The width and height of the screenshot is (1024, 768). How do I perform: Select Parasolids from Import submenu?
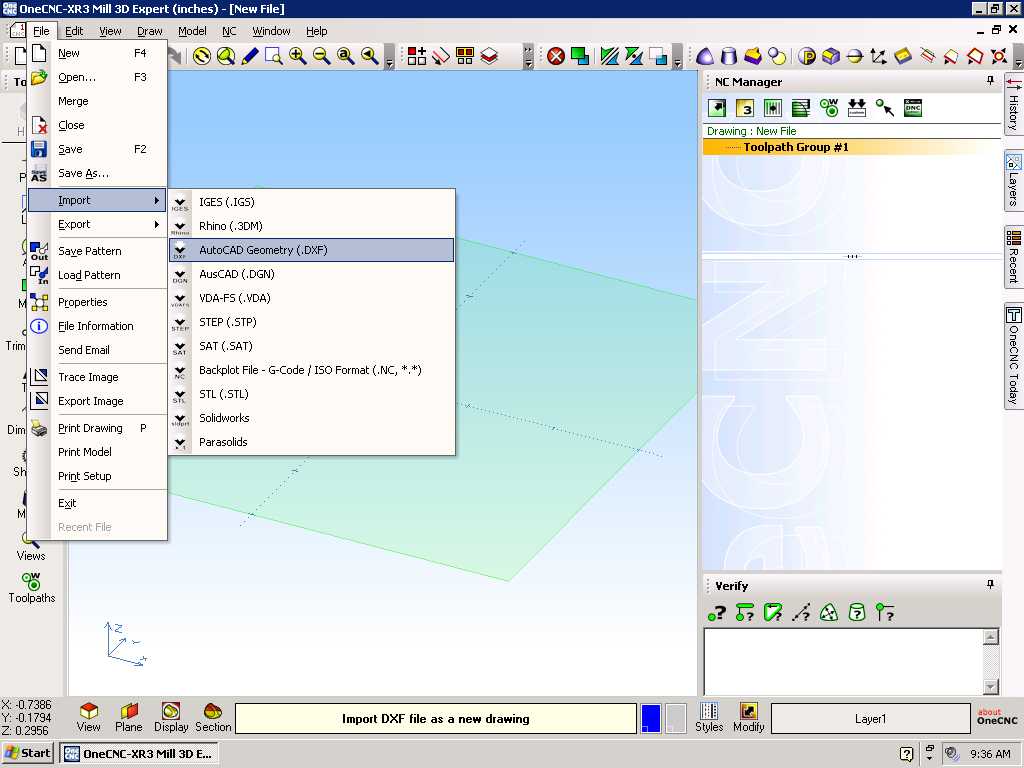coord(312,442)
